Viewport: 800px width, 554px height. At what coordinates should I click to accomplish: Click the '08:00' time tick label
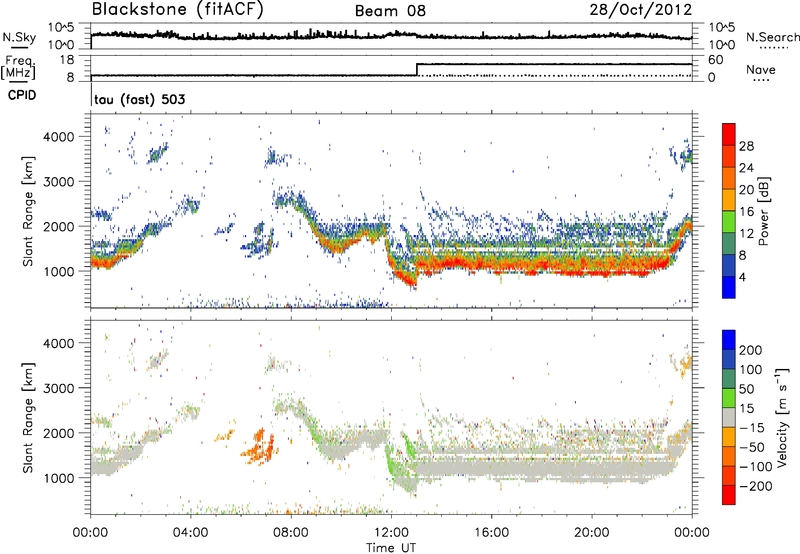pos(291,533)
